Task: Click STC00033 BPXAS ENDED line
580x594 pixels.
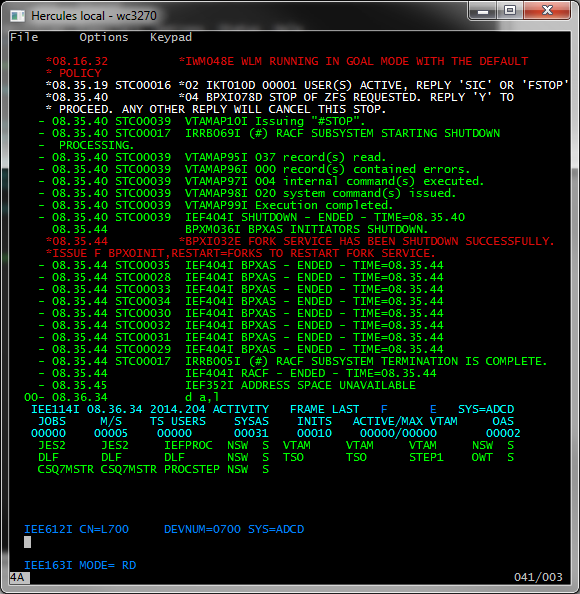Action: click(x=241, y=289)
